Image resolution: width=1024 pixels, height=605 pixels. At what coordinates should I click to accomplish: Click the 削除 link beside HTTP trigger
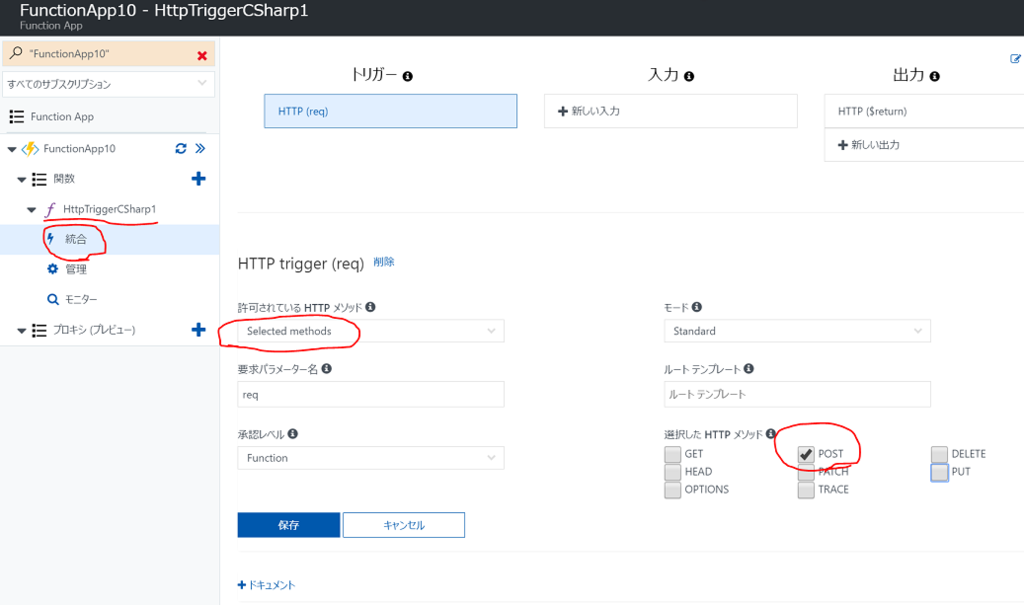384,262
